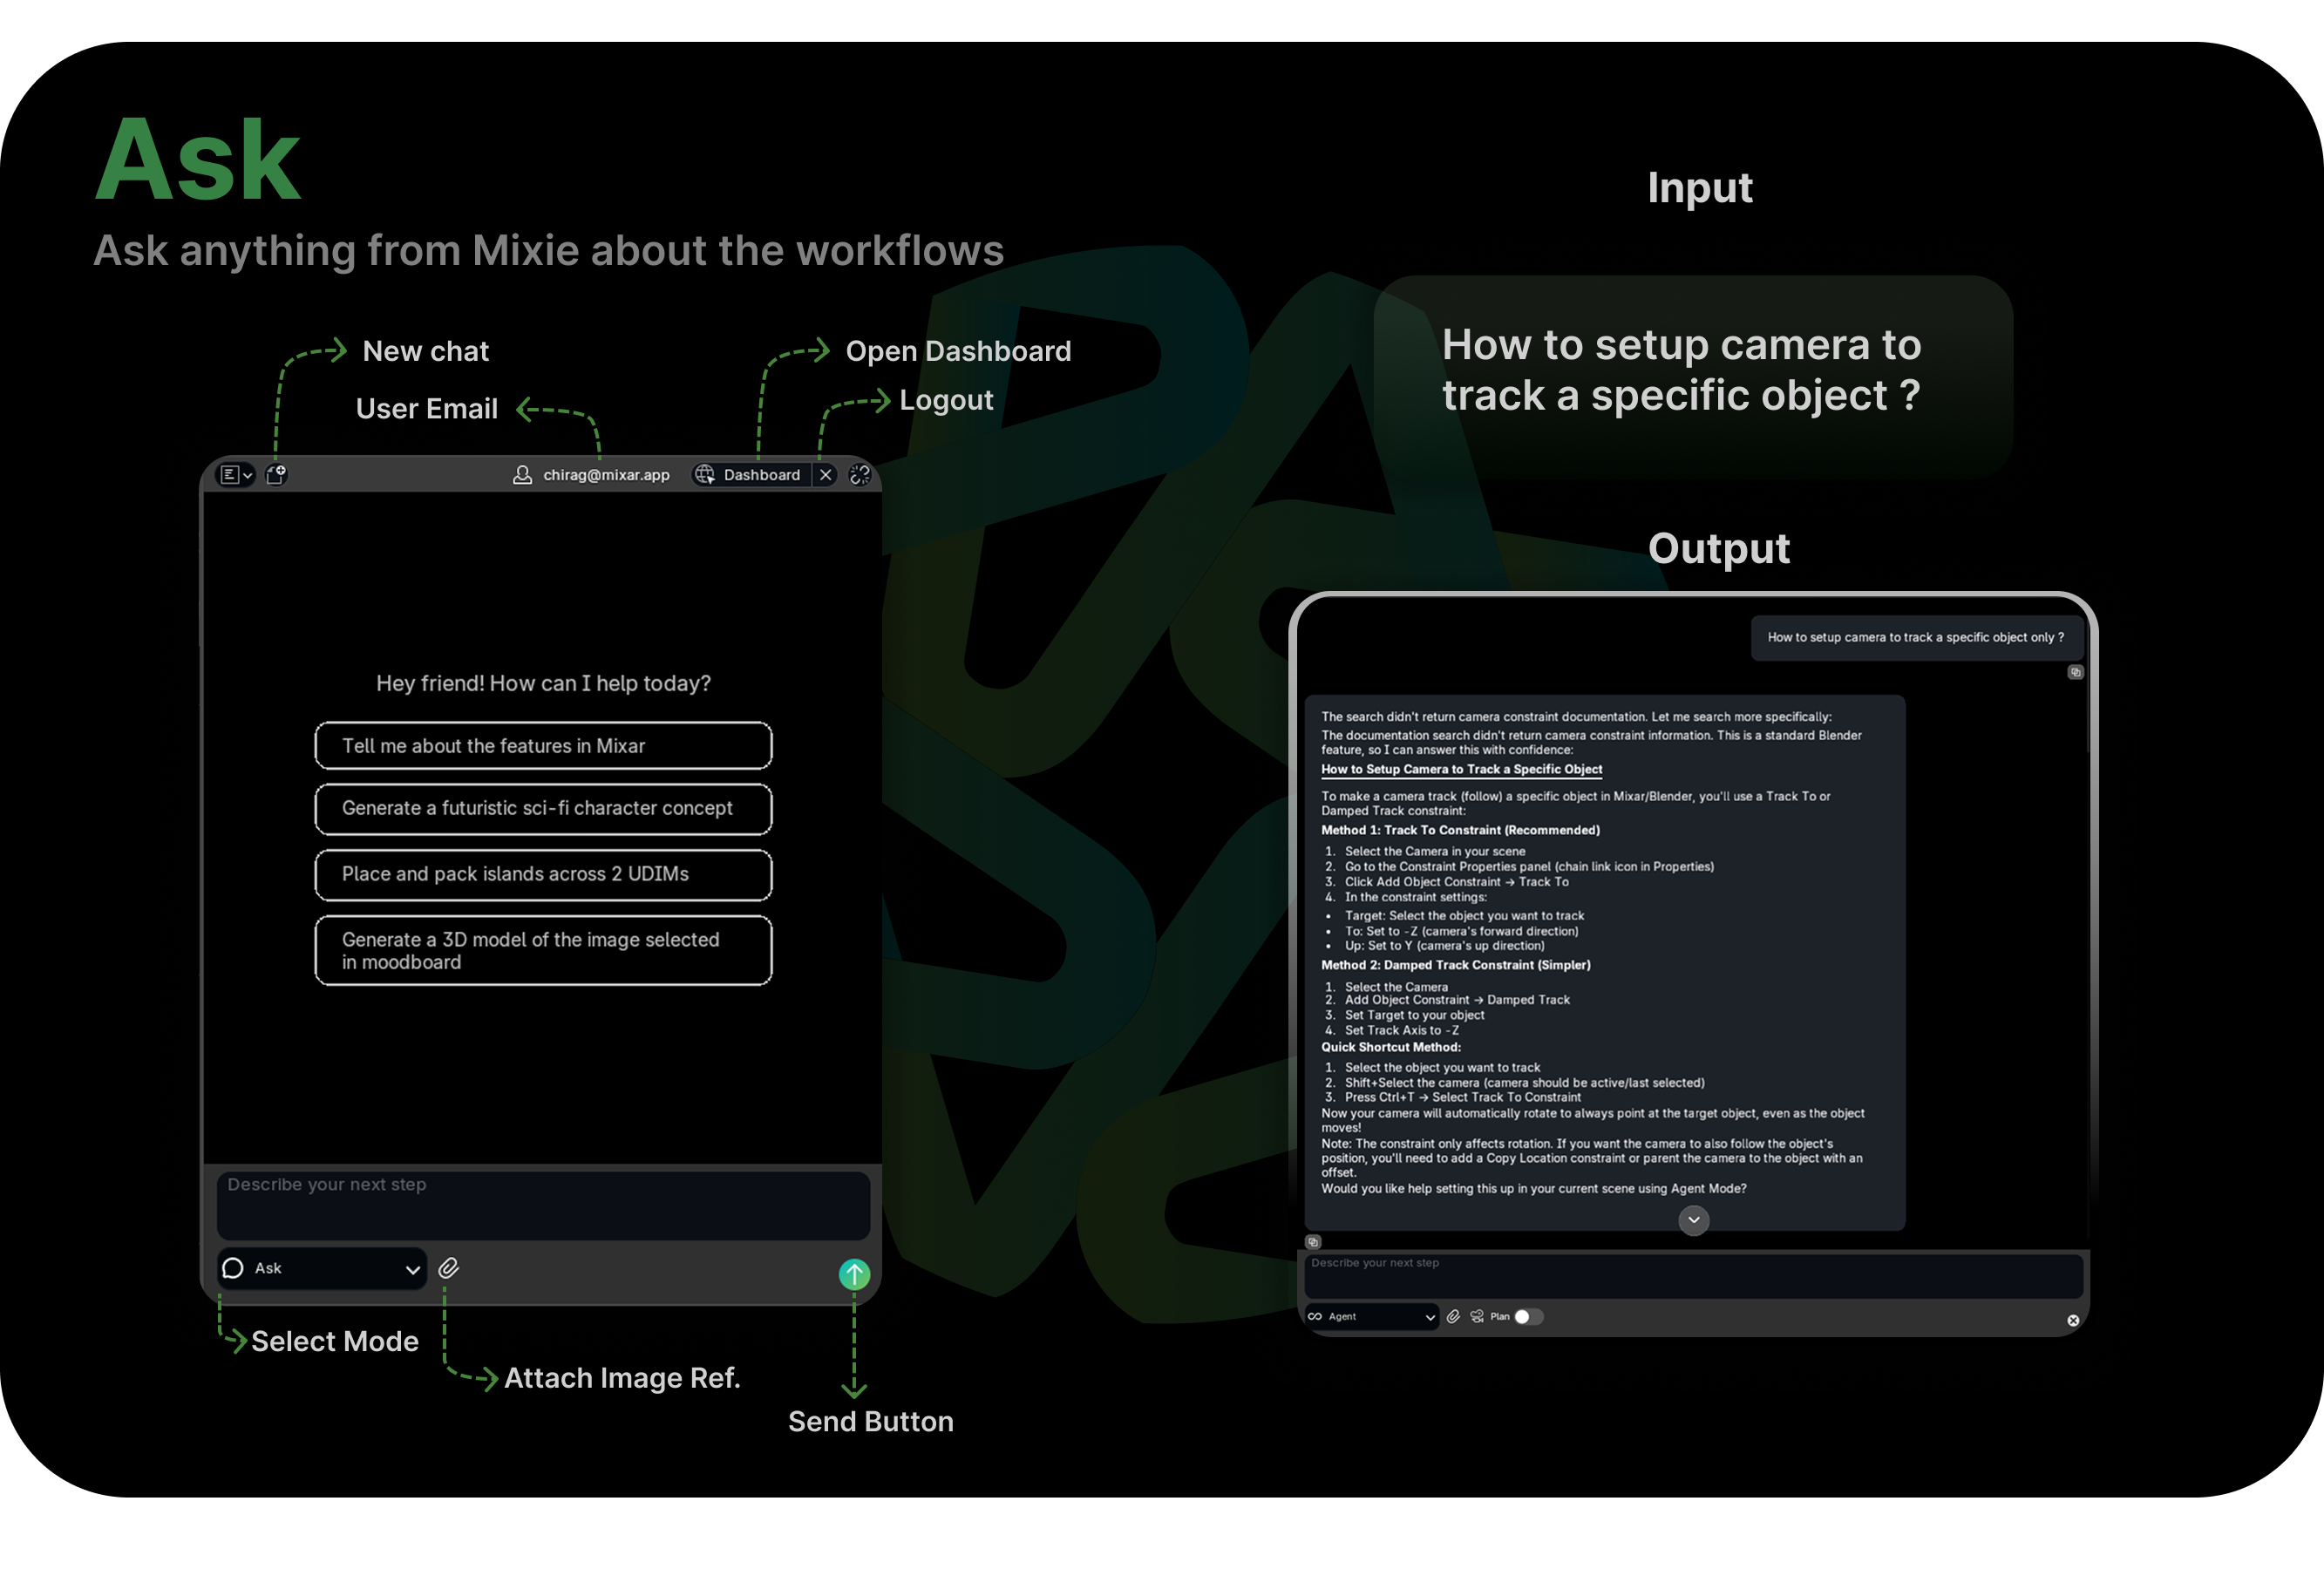
Task: Focus the Output panel 'Describe your next step' field
Action: [1693, 1276]
